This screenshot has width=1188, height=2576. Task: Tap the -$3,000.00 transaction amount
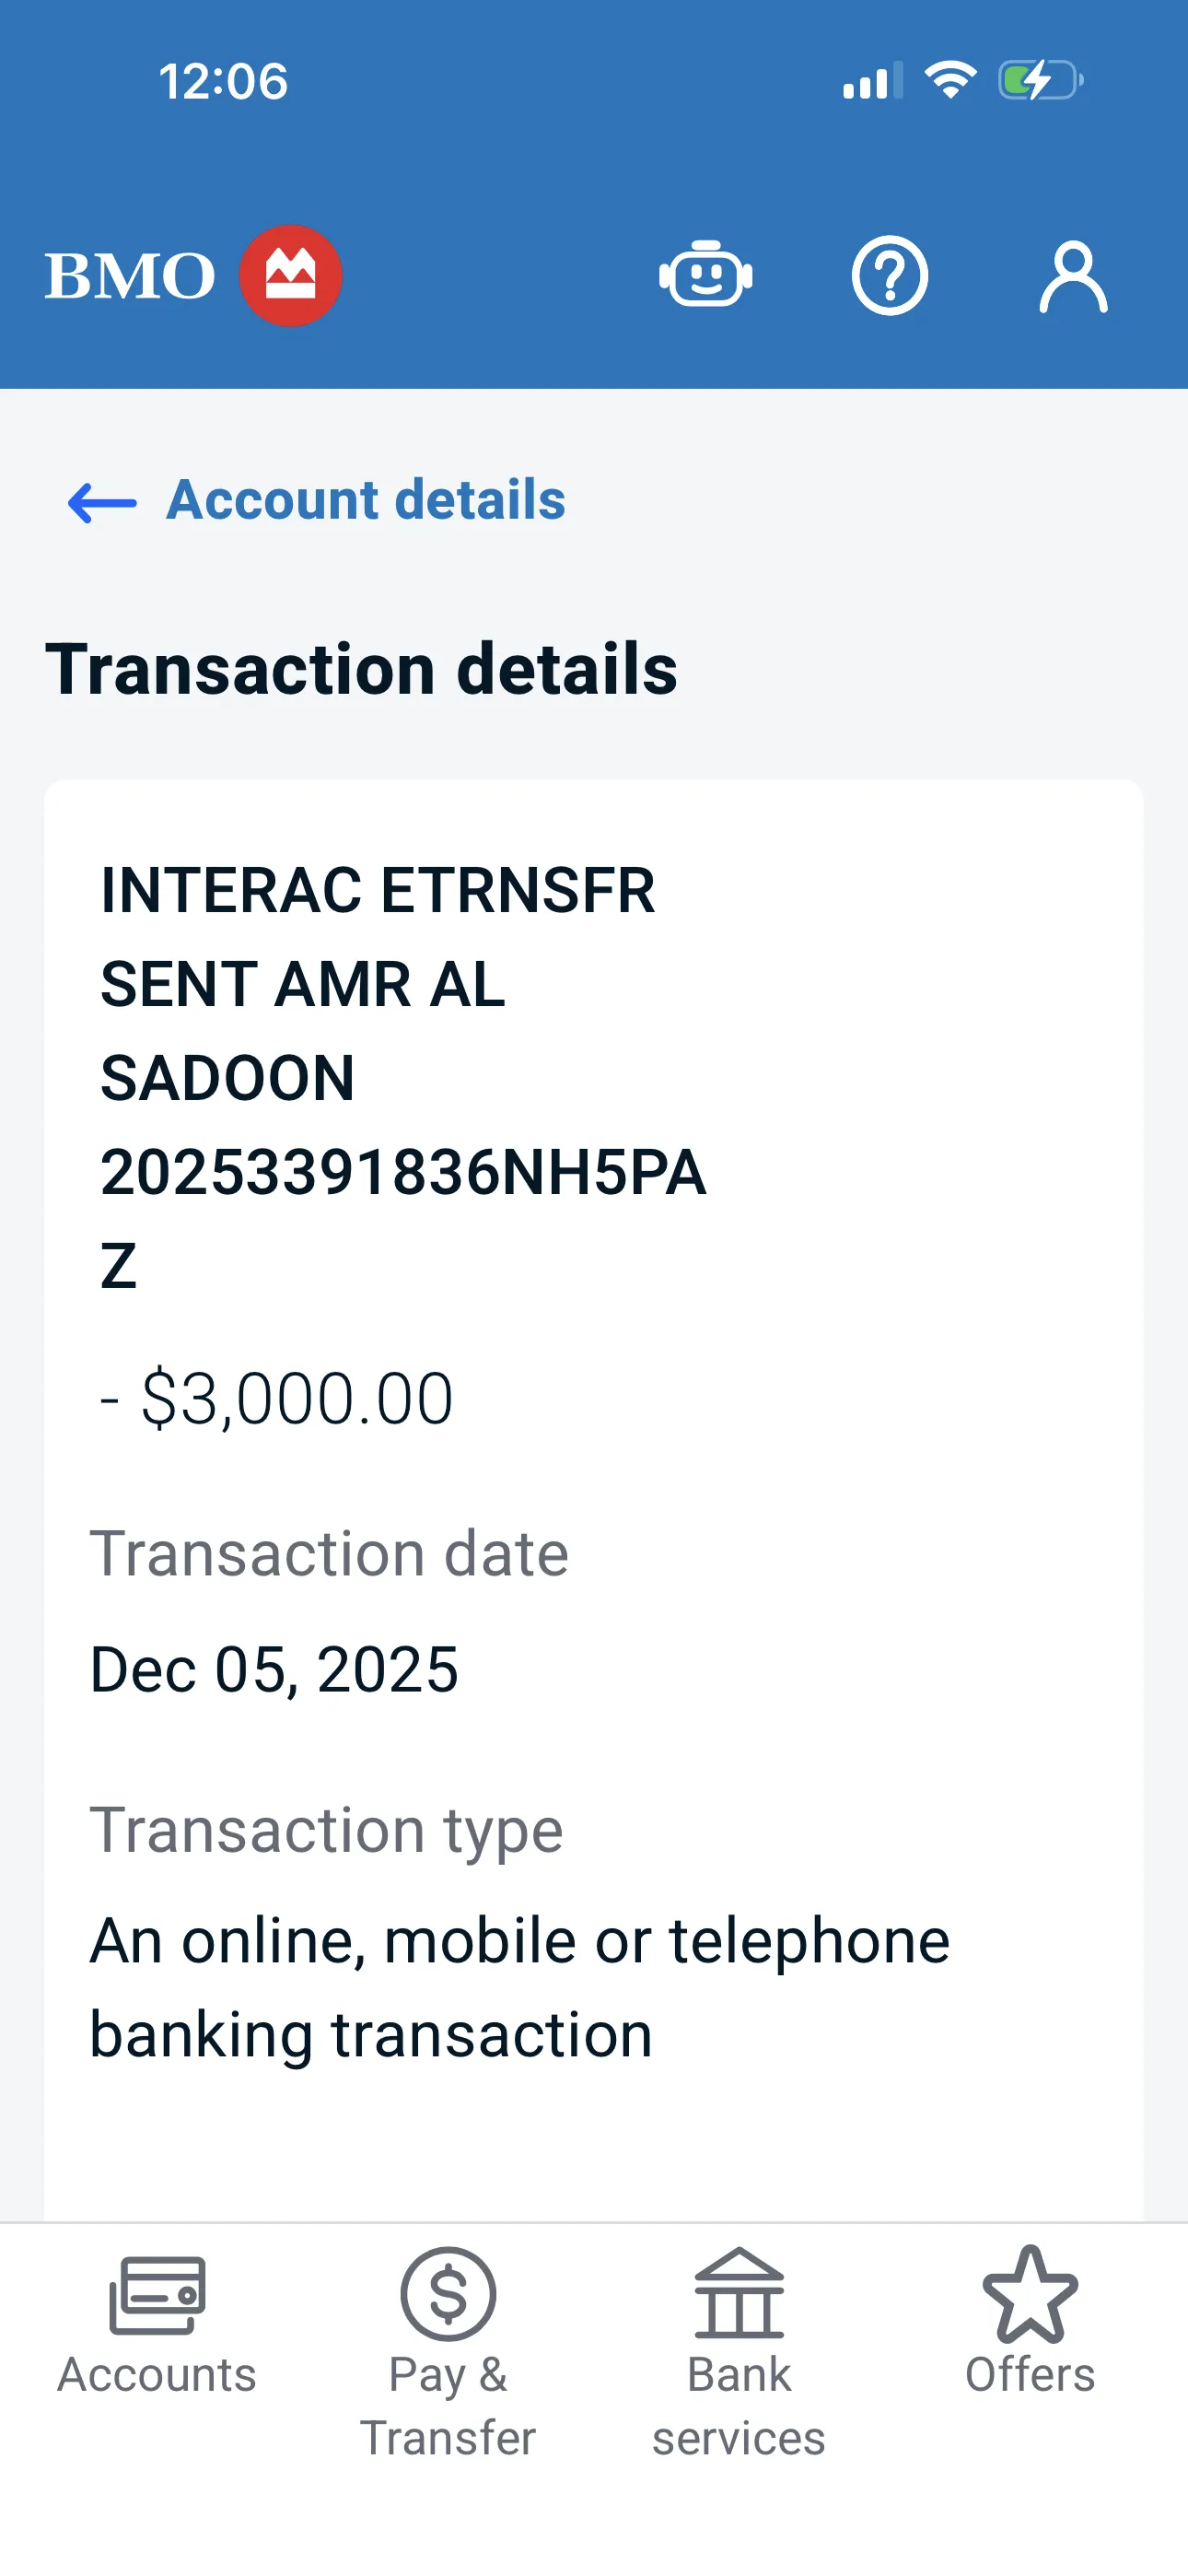[x=277, y=1398]
